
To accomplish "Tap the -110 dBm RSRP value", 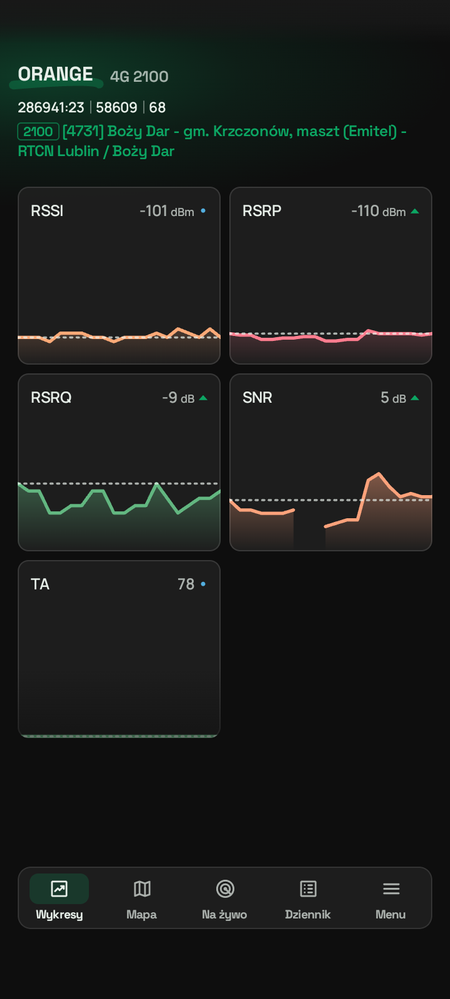I will tap(379, 211).
